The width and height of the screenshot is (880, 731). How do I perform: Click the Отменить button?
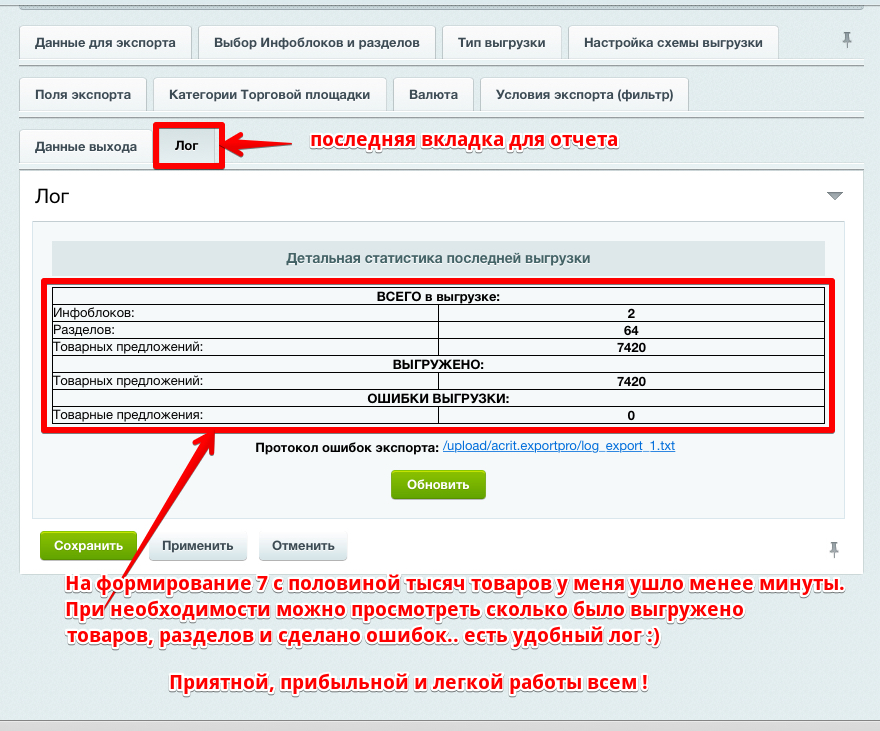[302, 545]
